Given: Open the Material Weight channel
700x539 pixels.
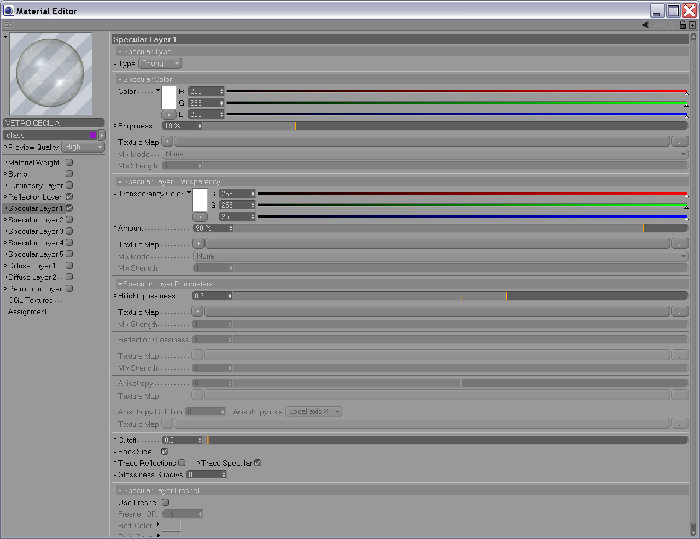Looking at the screenshot, I should point(33,162).
